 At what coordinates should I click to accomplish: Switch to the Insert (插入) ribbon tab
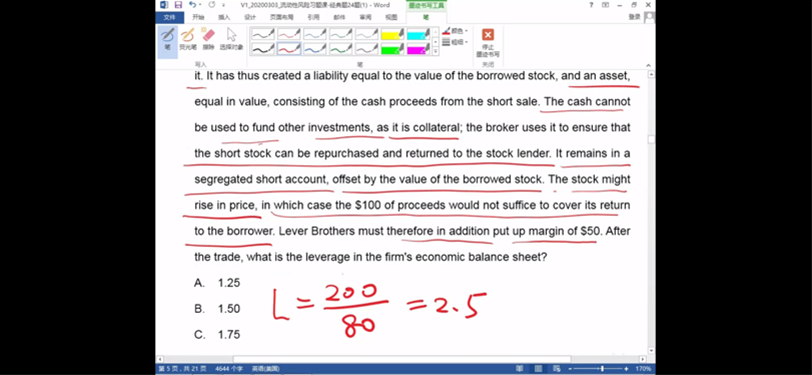pyautogui.click(x=224, y=17)
